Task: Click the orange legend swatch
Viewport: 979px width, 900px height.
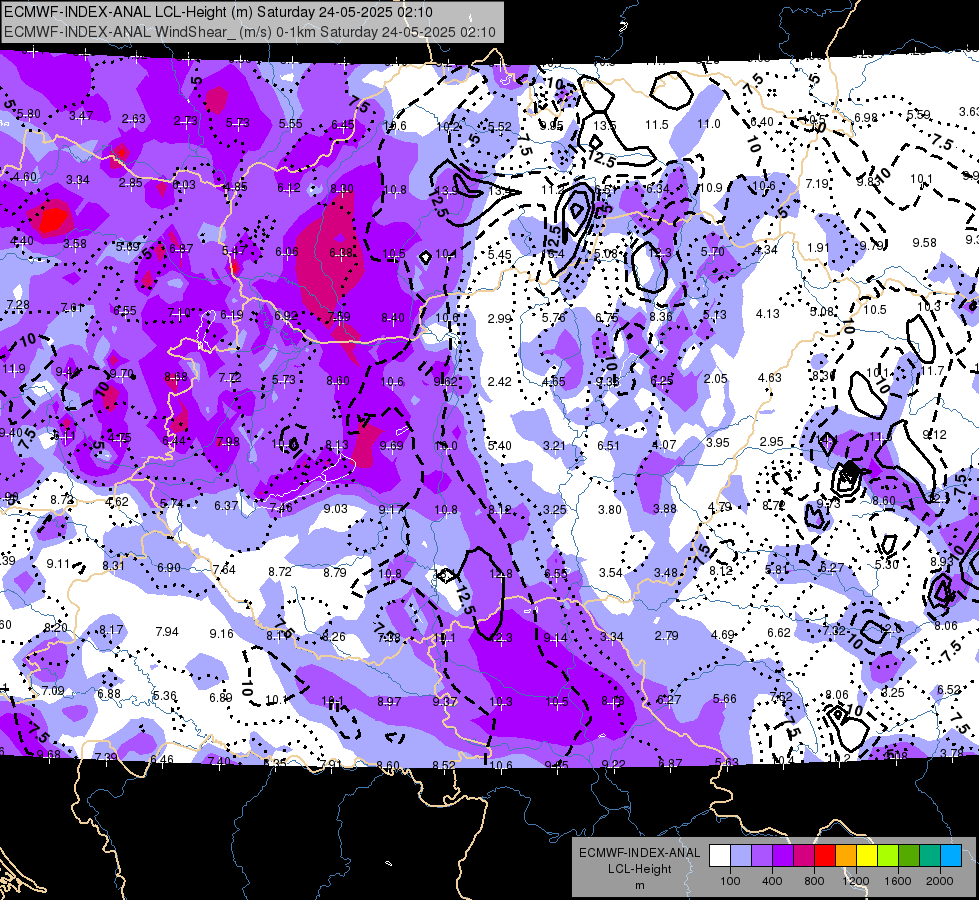Action: [846, 856]
